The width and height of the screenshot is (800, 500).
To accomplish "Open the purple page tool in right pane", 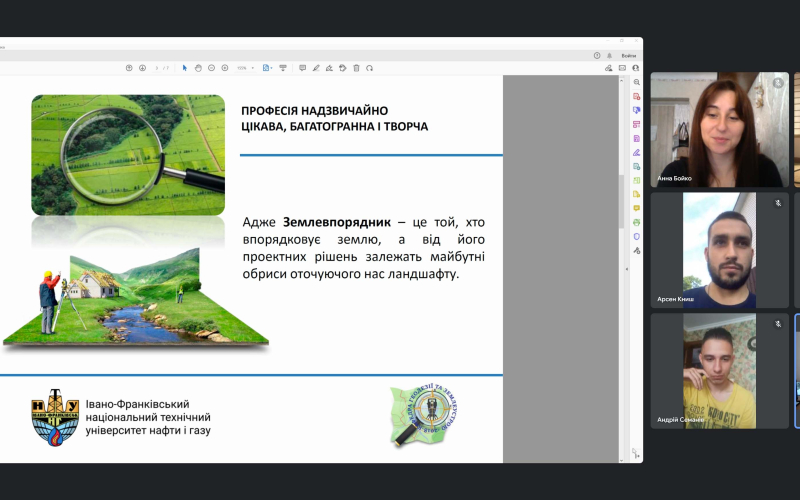I will 636,138.
